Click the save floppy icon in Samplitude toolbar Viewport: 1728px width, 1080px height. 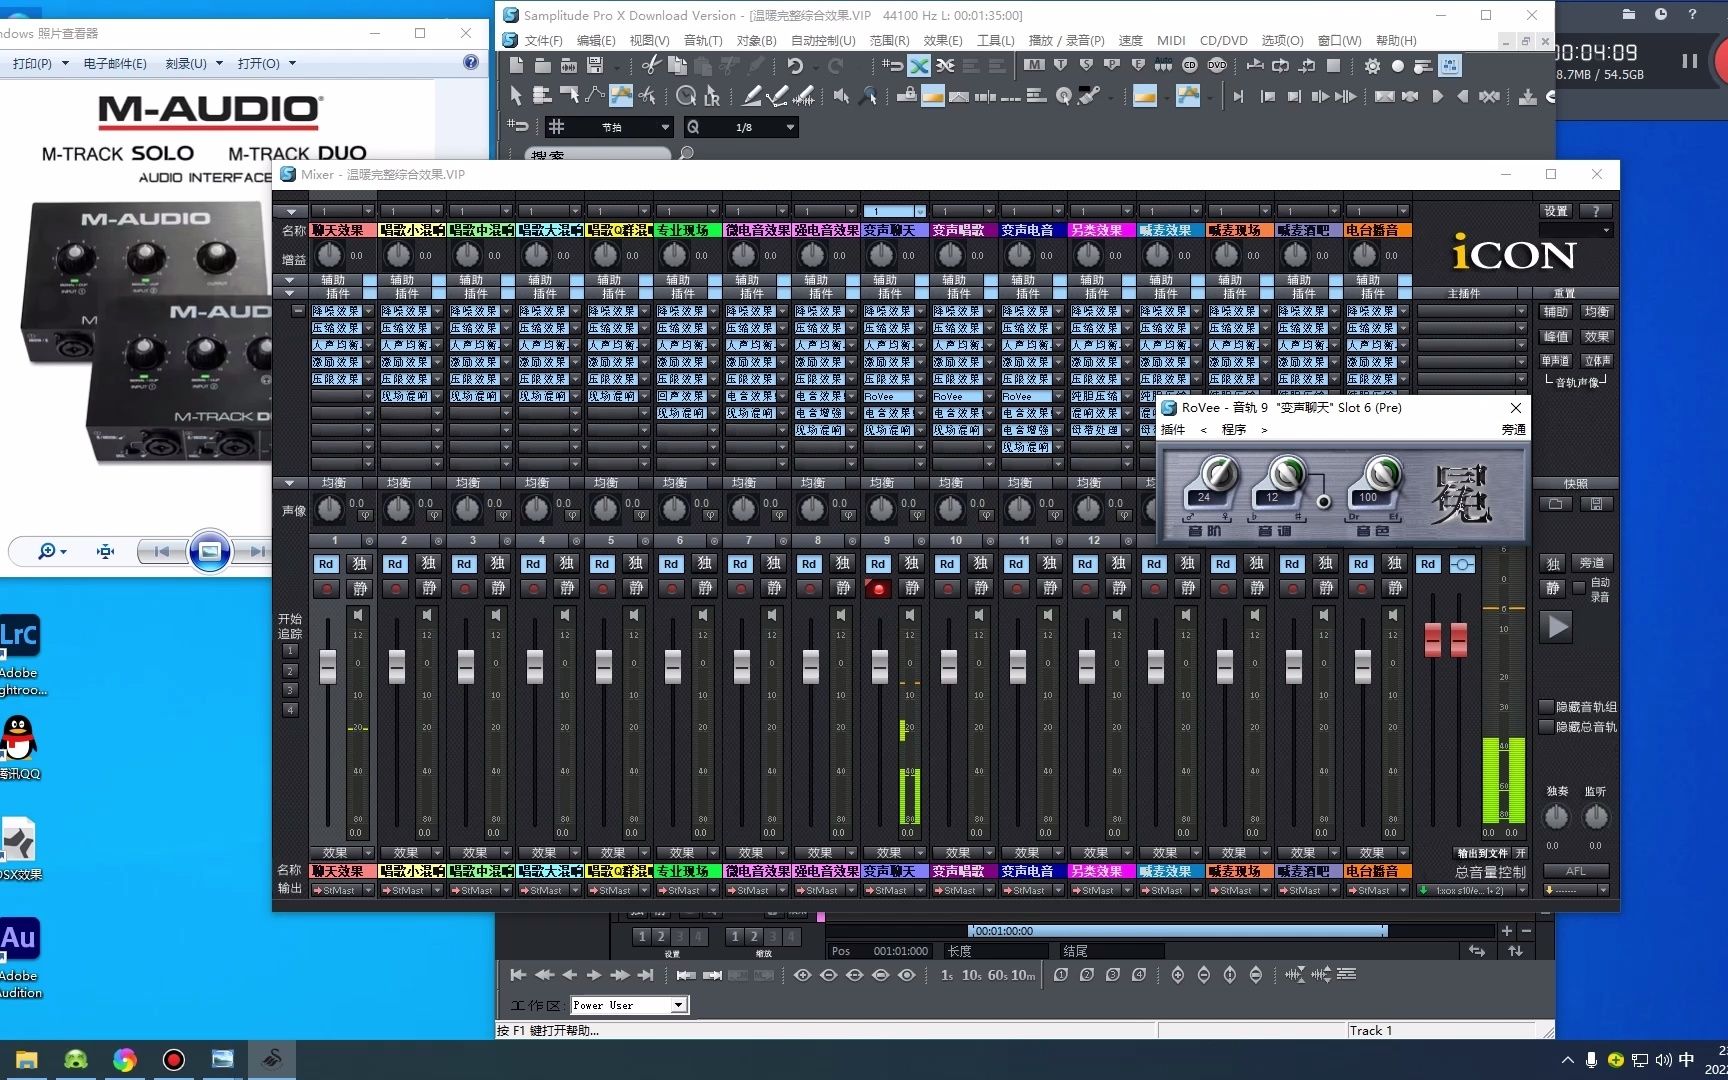[594, 65]
